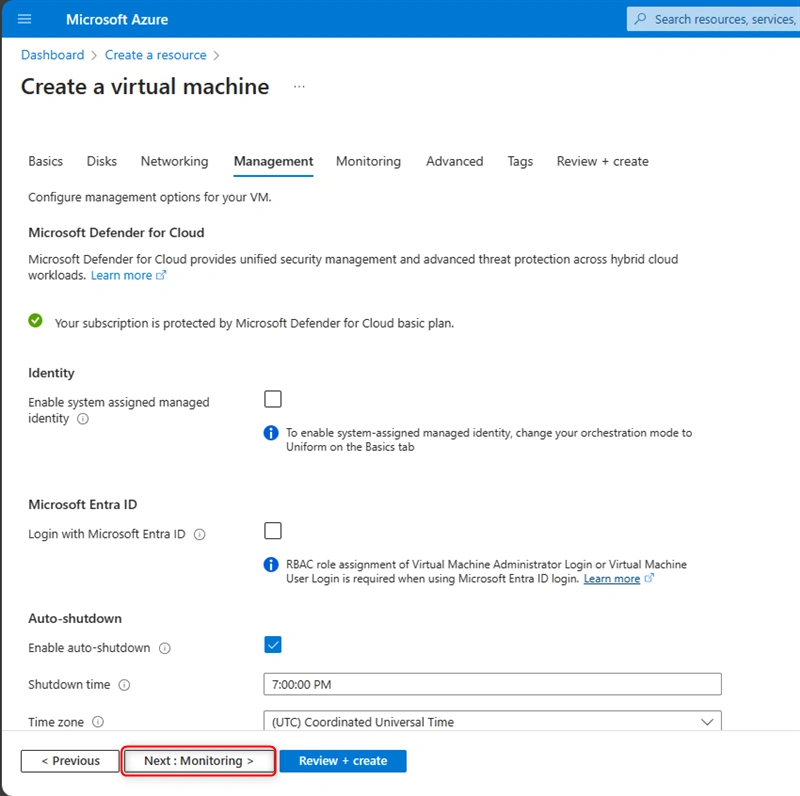Click Next: Monitoring button
The width and height of the screenshot is (800, 796).
[198, 761]
